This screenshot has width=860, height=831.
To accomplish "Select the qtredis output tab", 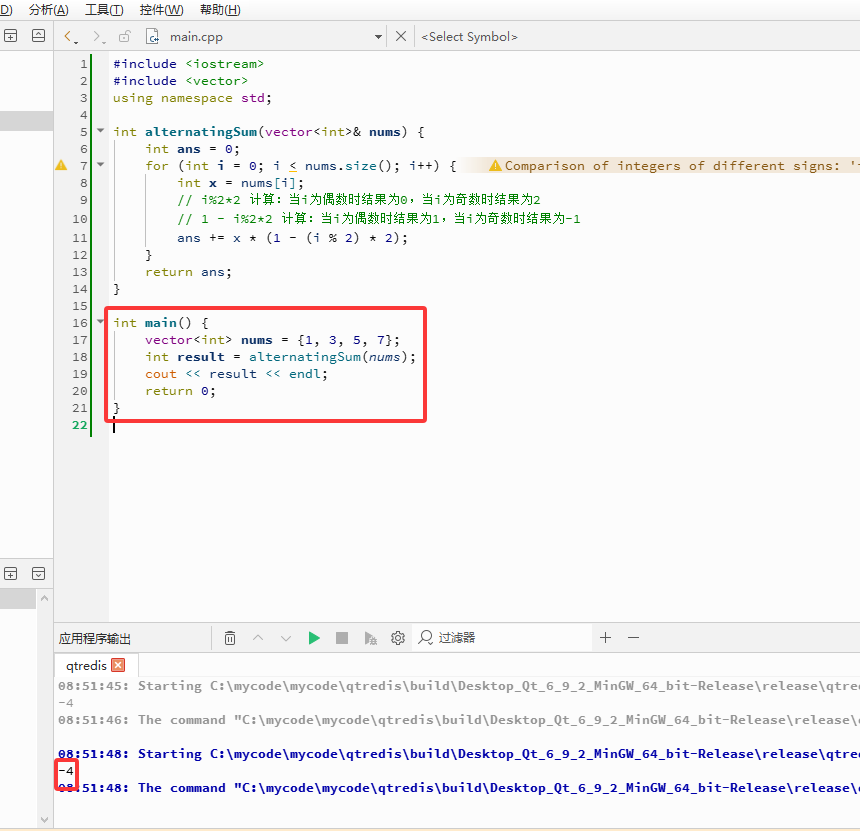I will click(86, 665).
